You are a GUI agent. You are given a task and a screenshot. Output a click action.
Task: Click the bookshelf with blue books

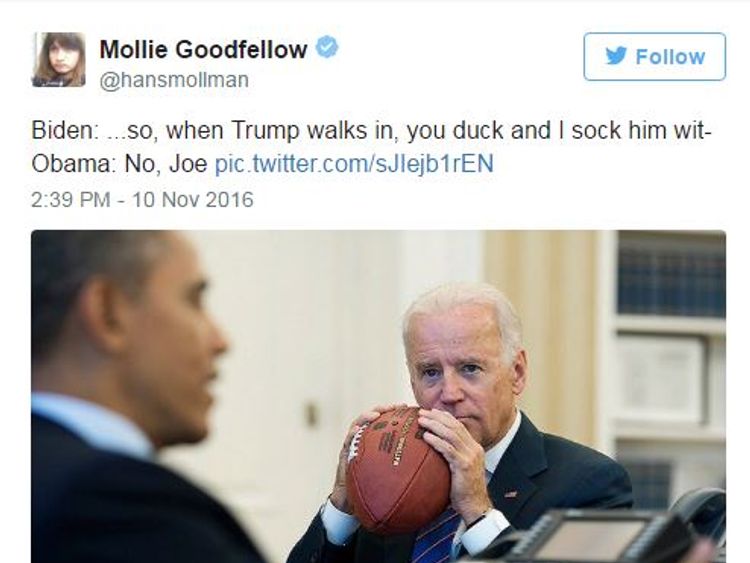(671, 276)
